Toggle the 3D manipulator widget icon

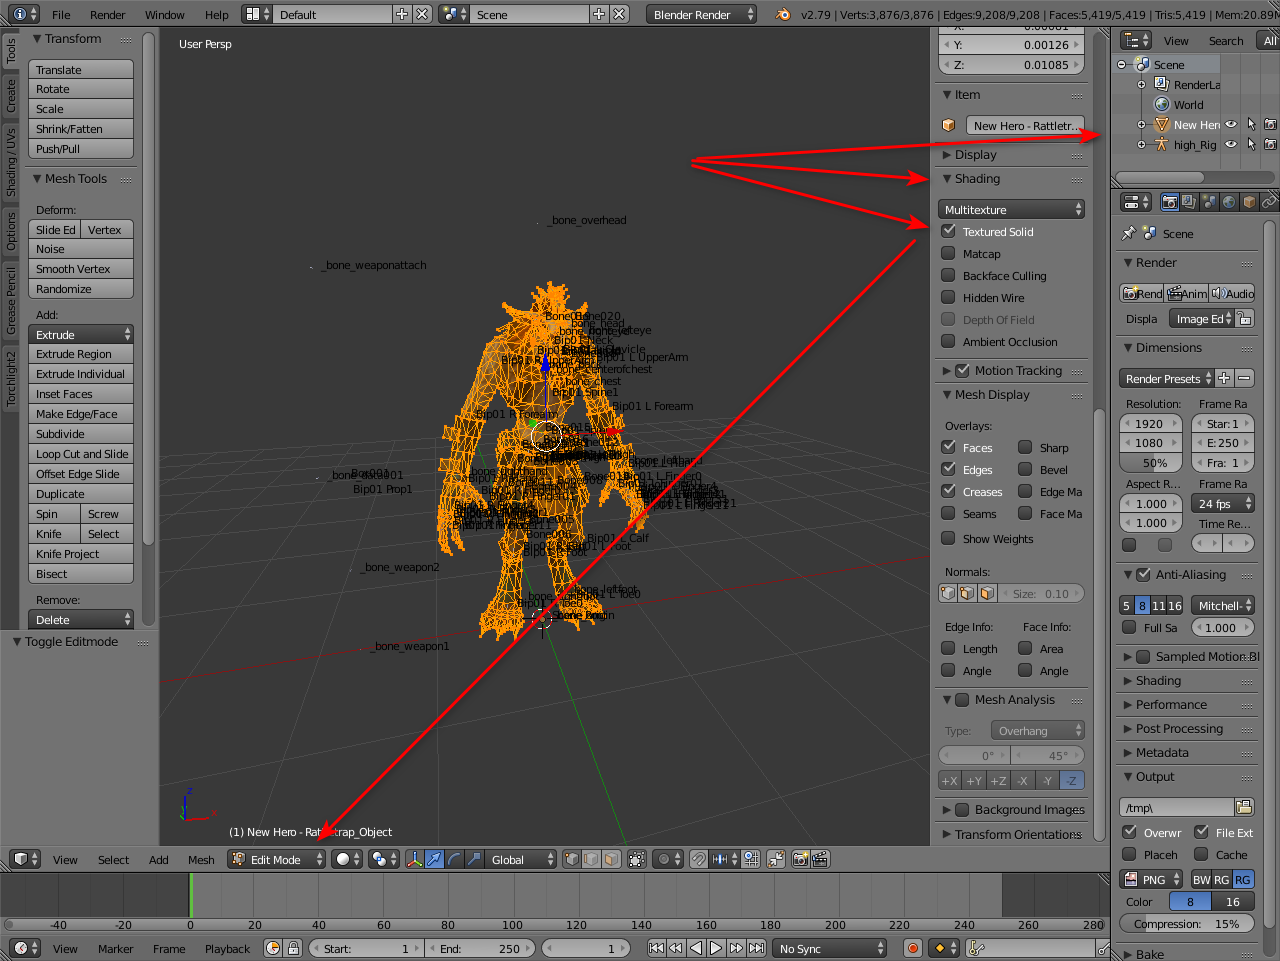tap(413, 859)
